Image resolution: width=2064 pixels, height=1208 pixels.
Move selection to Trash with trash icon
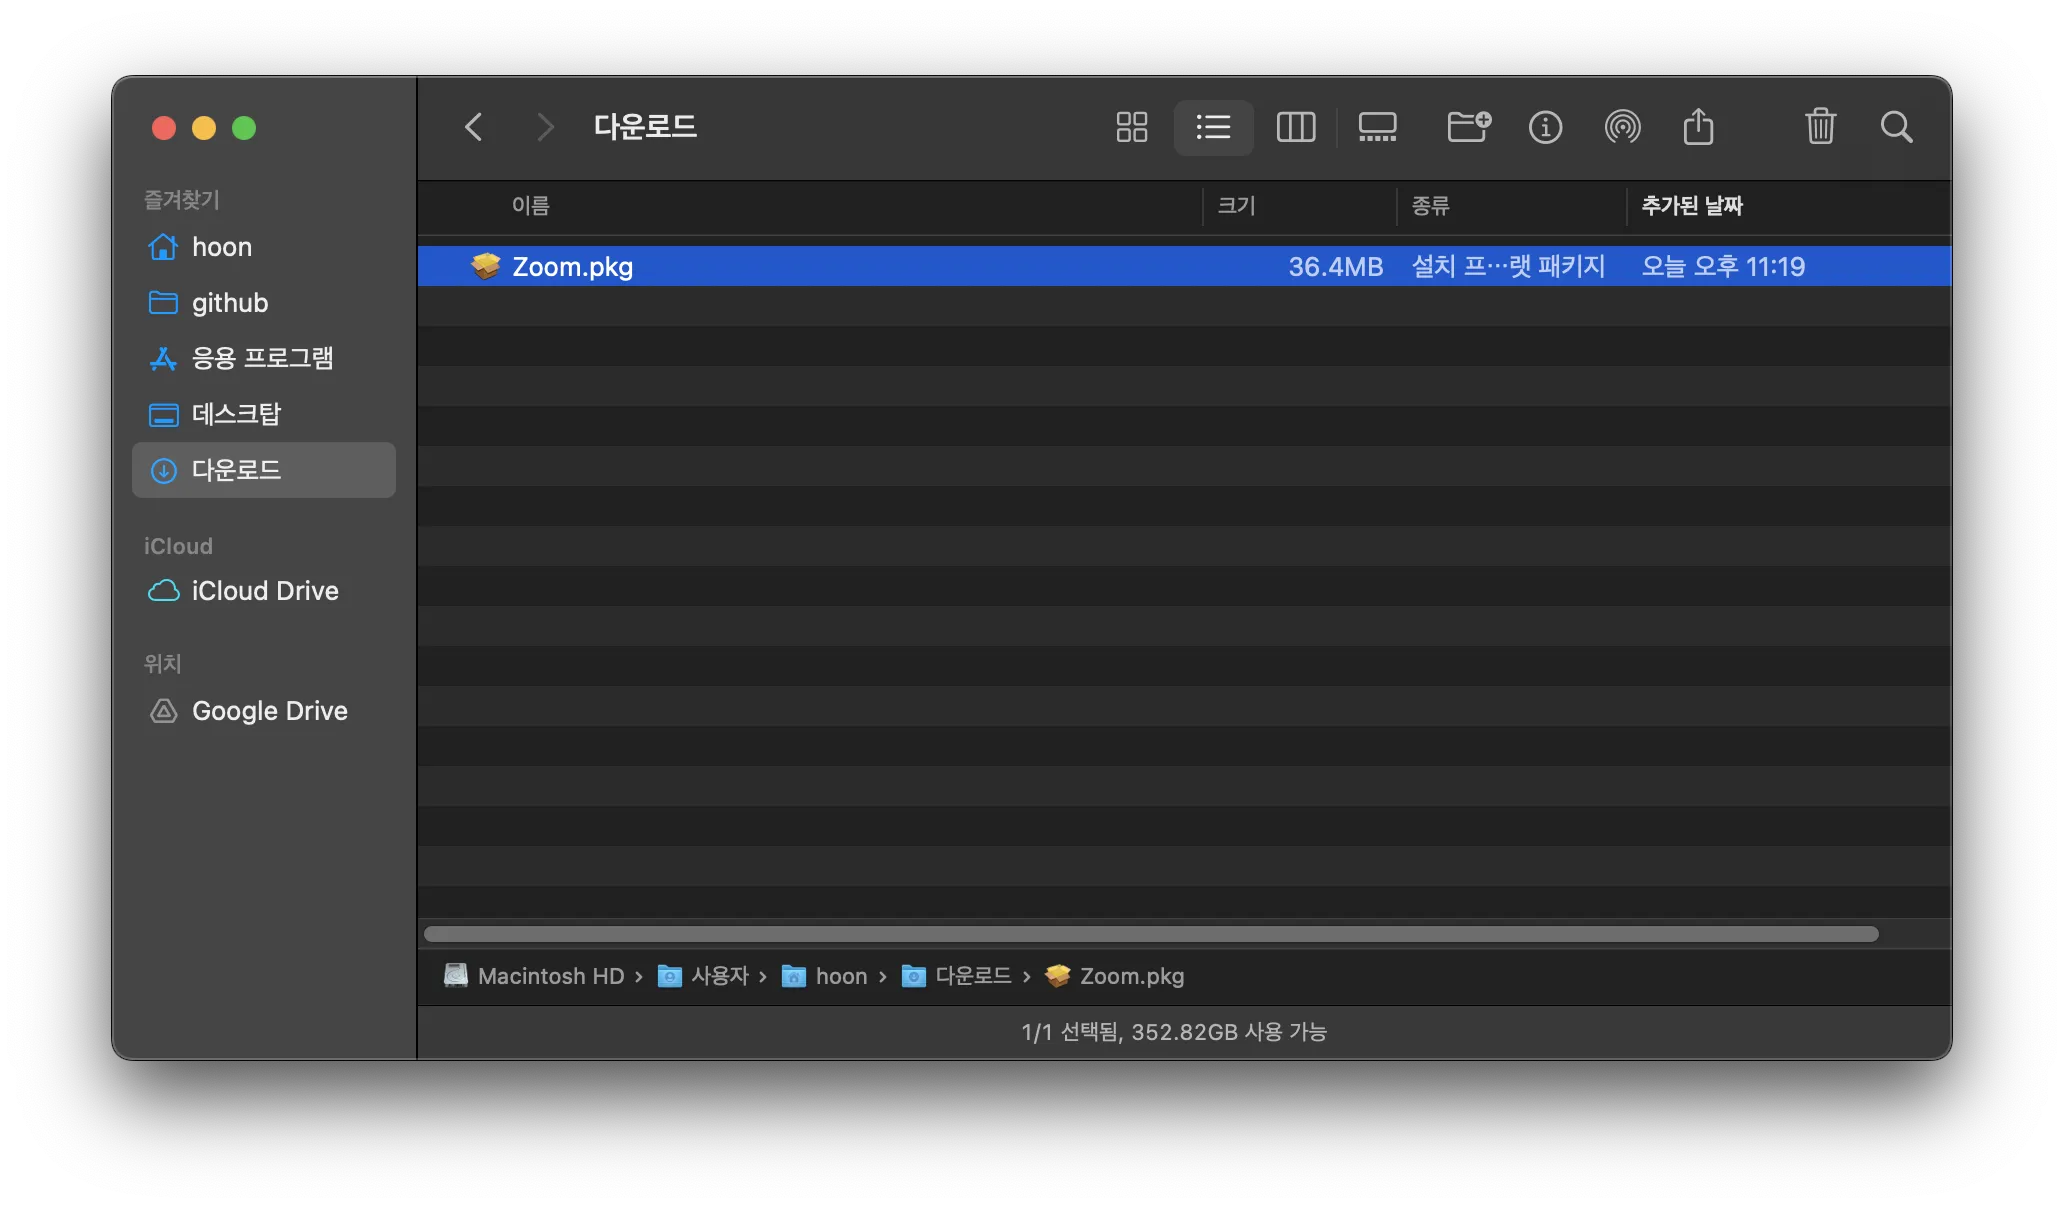[x=1820, y=127]
